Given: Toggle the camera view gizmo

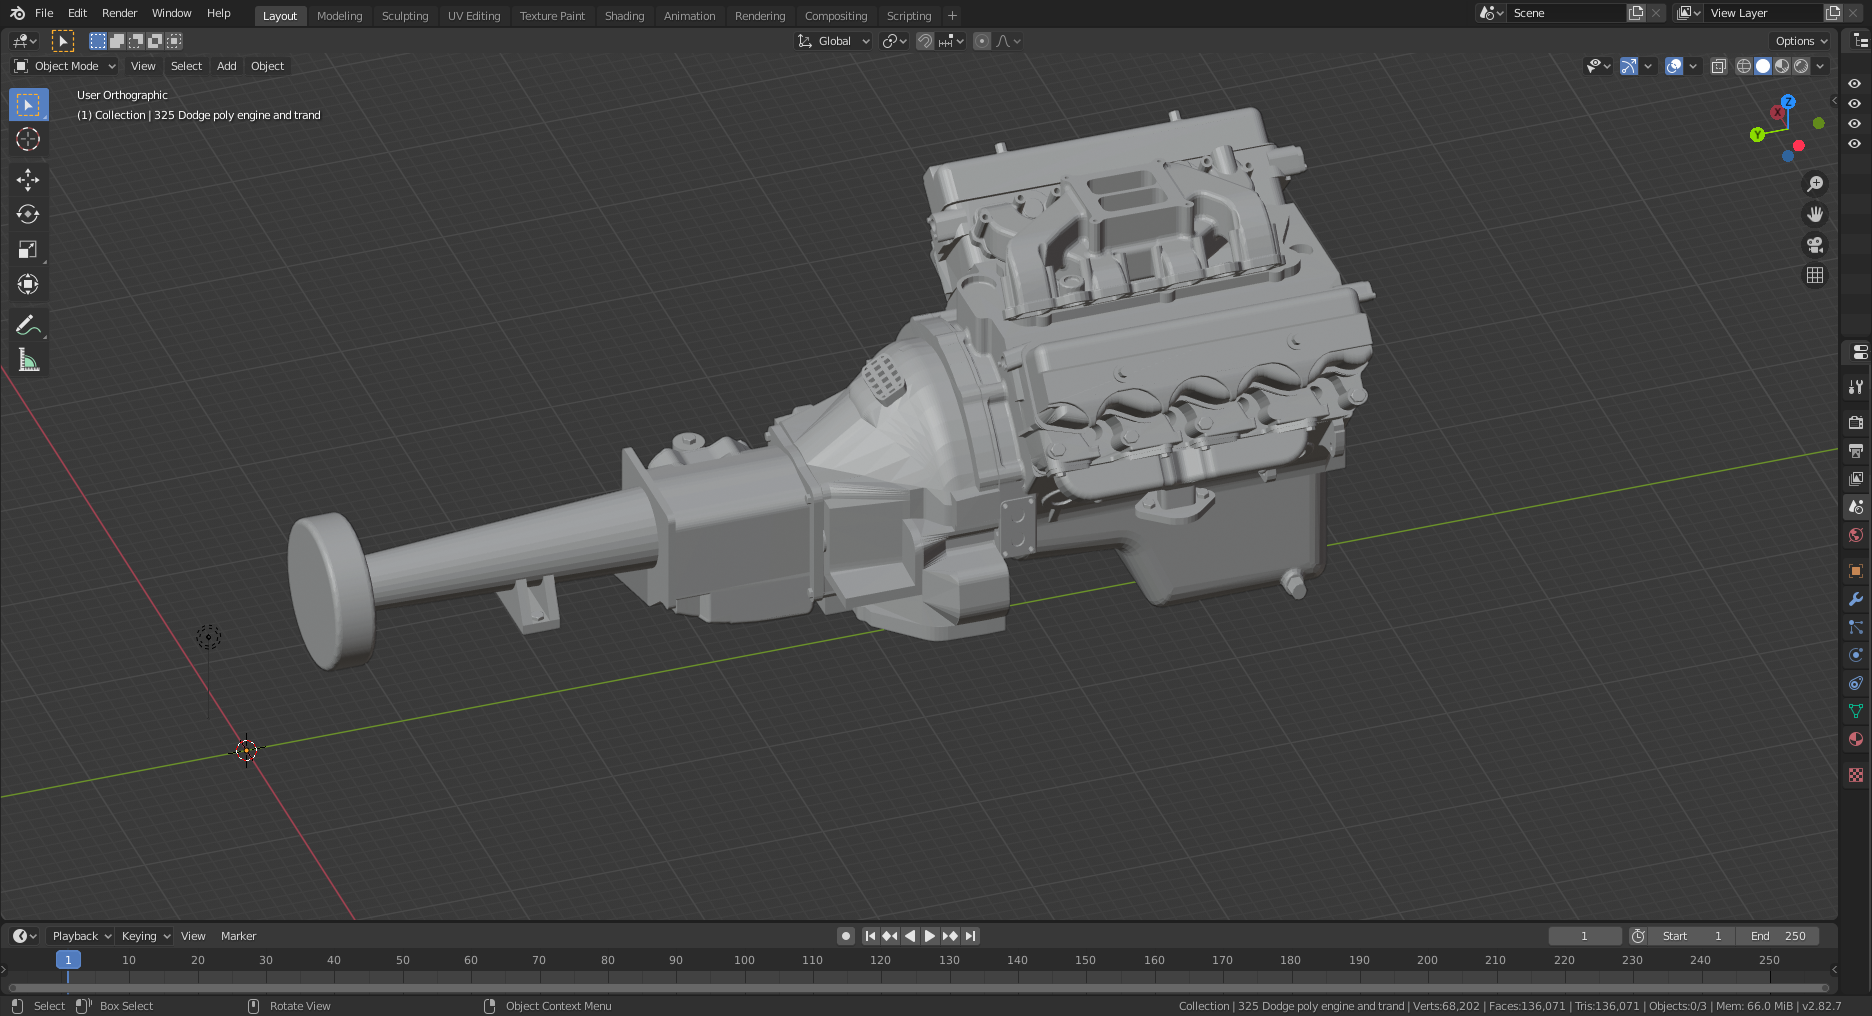Looking at the screenshot, I should coord(1815,245).
